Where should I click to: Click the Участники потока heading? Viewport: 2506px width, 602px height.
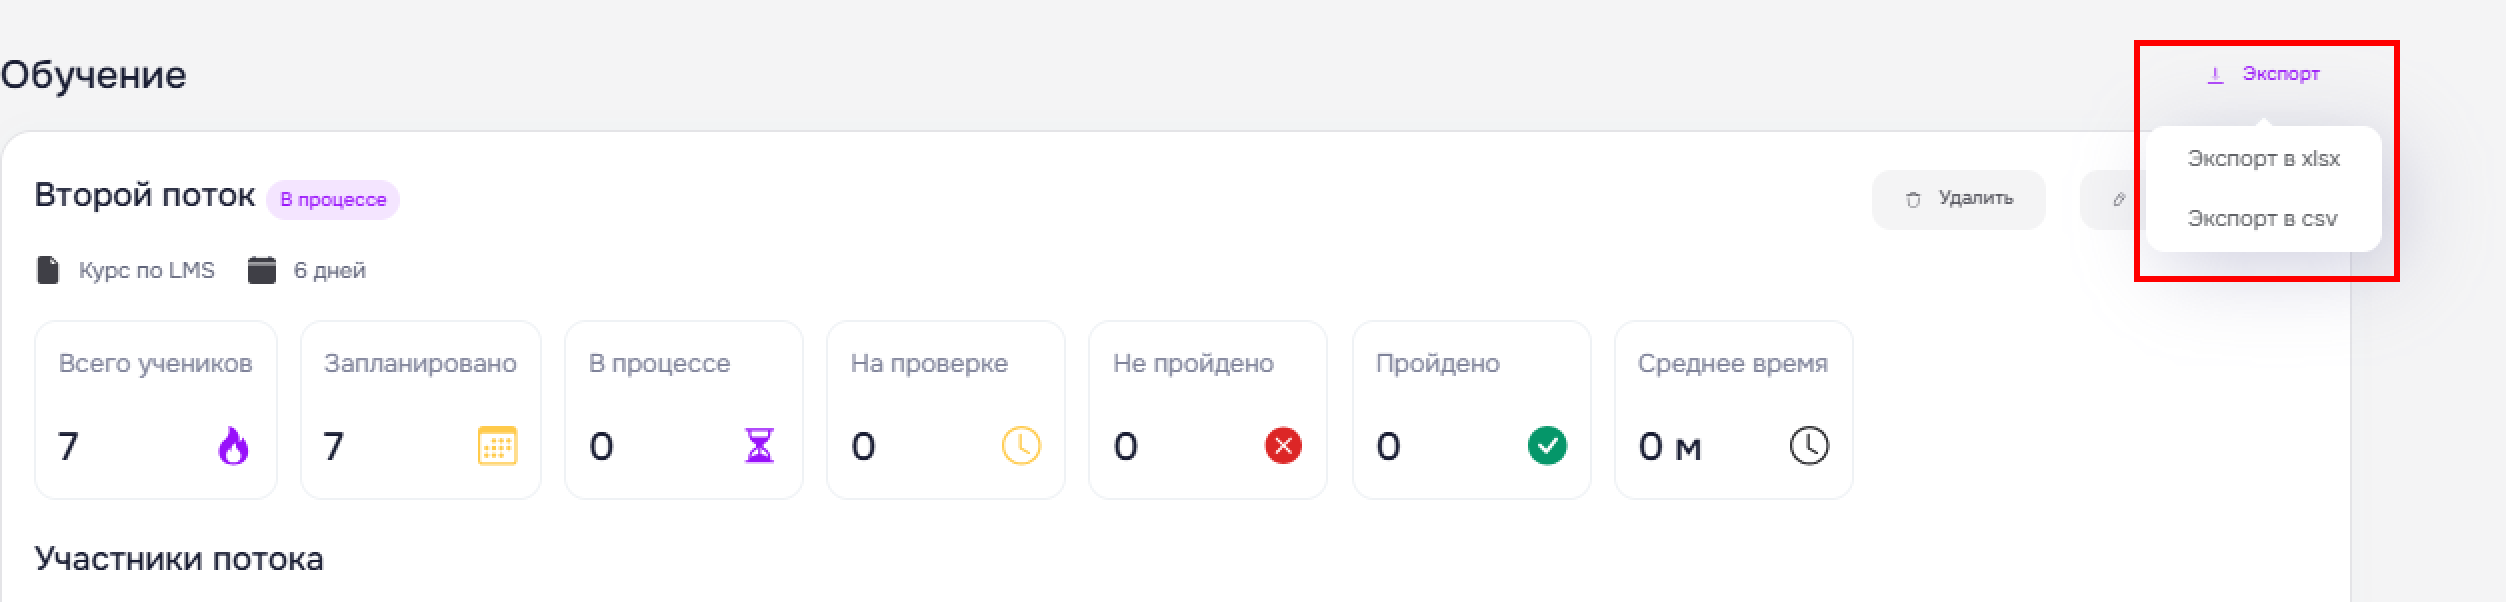[x=179, y=559]
